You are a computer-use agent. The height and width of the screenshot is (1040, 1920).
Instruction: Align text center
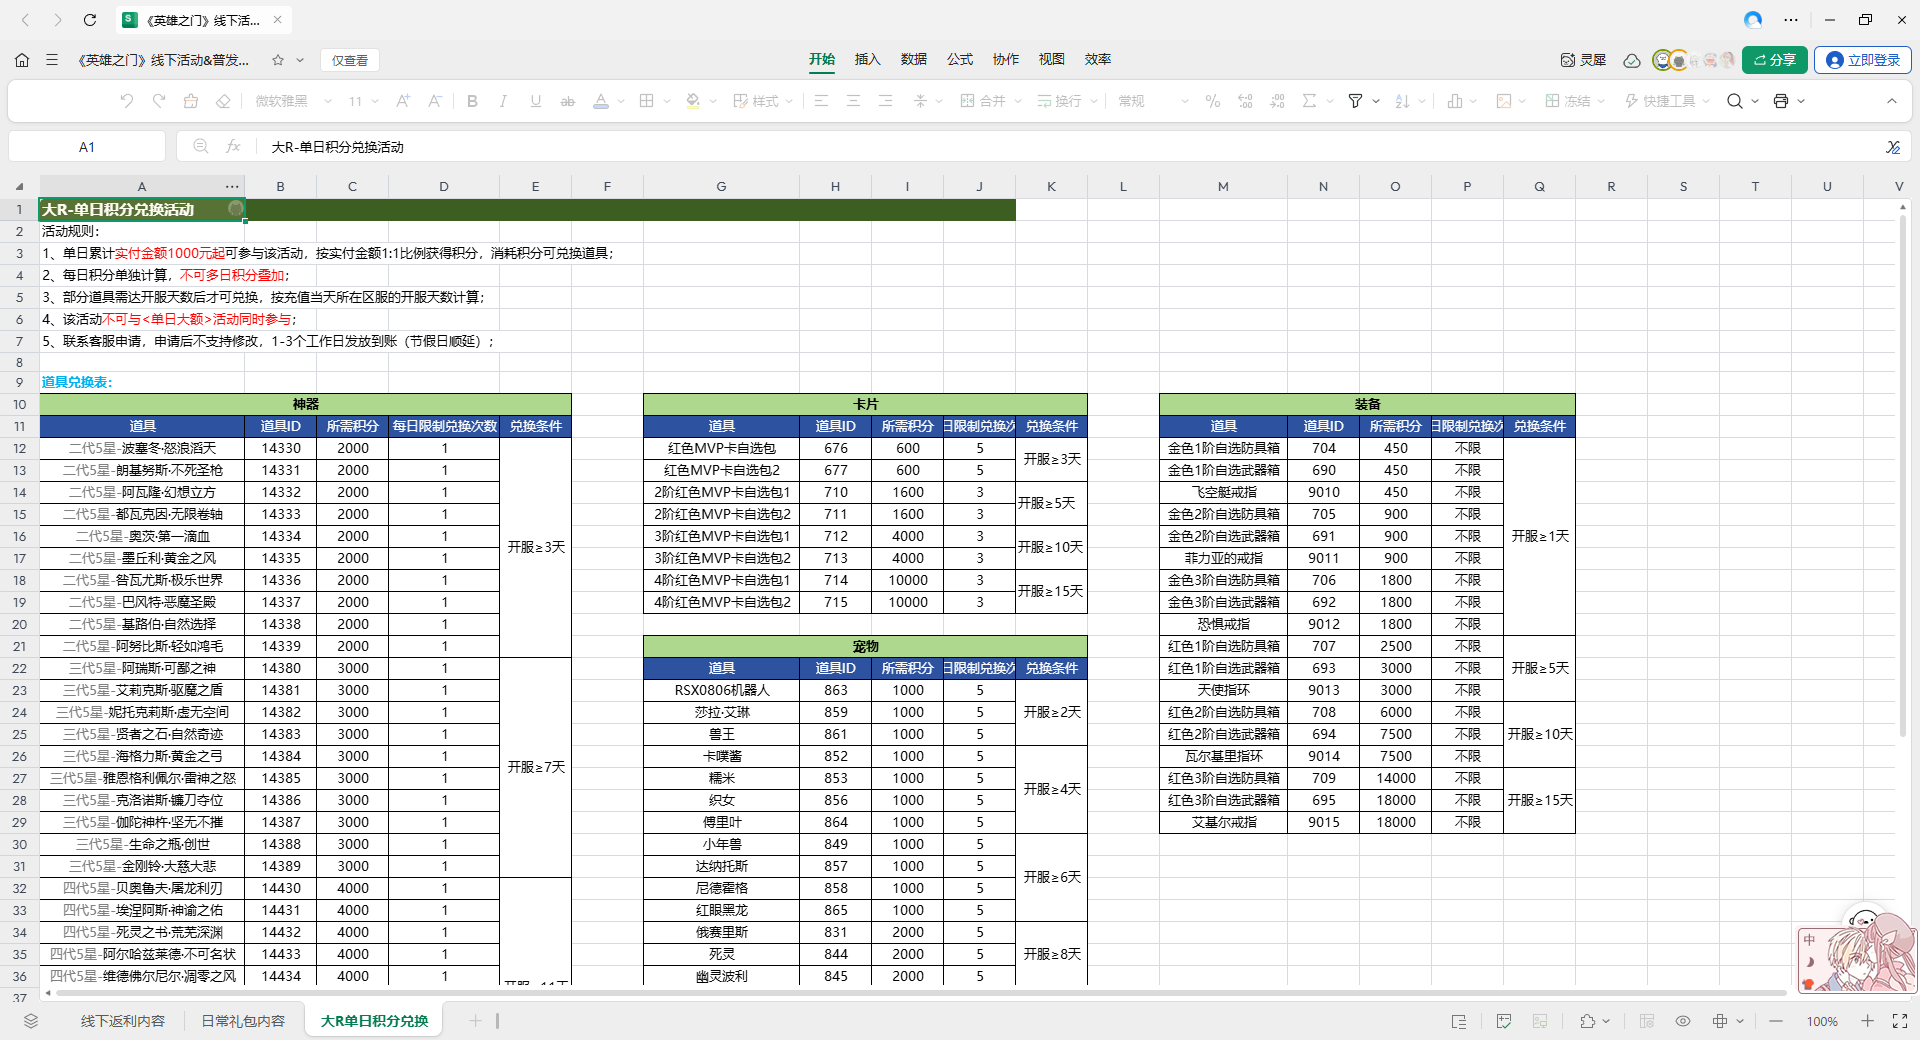(x=853, y=101)
